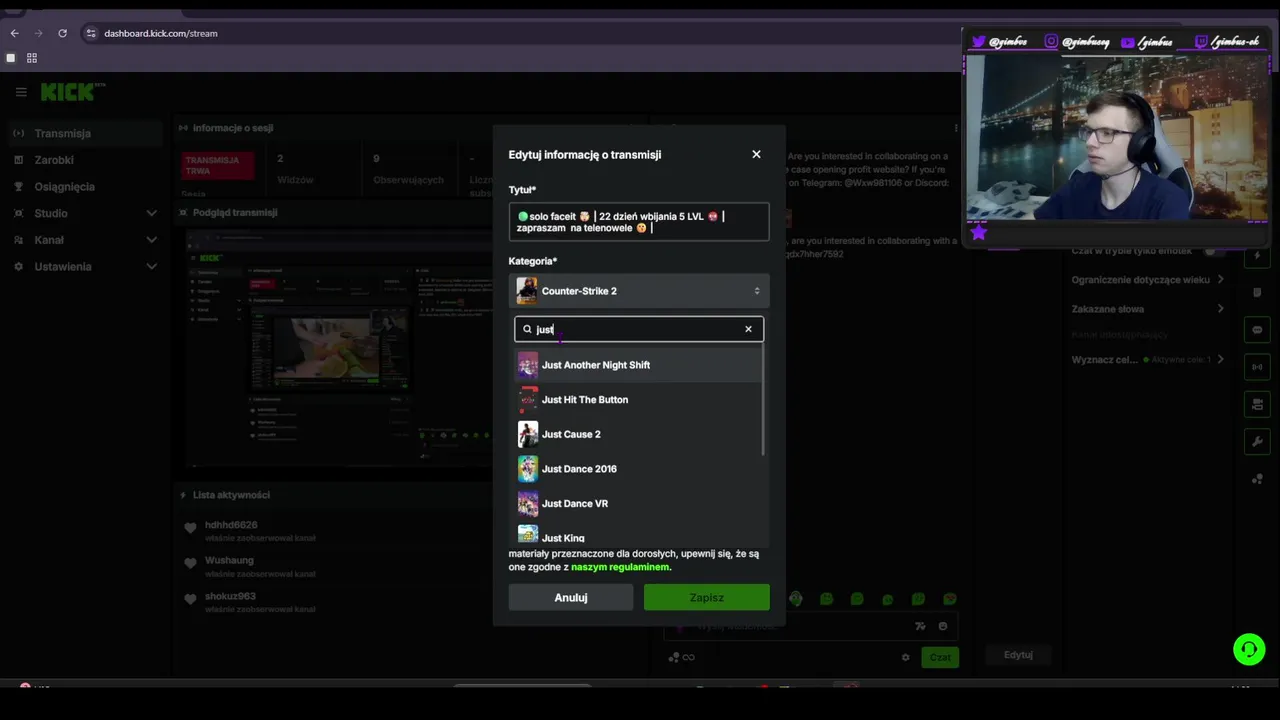This screenshot has height=720, width=1280.
Task: Select Just Hit The Button category
Action: pos(638,400)
